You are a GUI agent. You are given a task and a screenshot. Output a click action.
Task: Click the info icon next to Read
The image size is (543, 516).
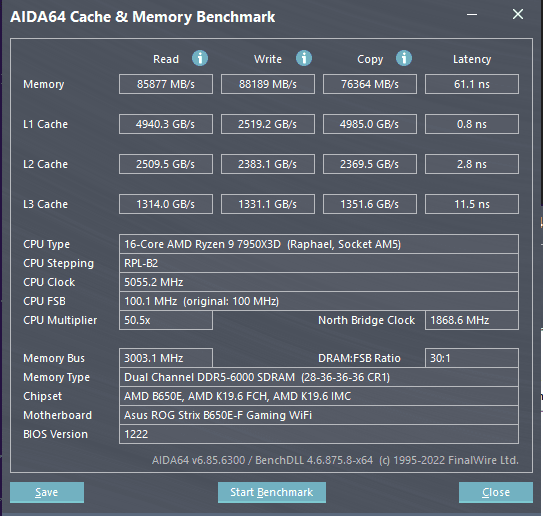click(200, 58)
